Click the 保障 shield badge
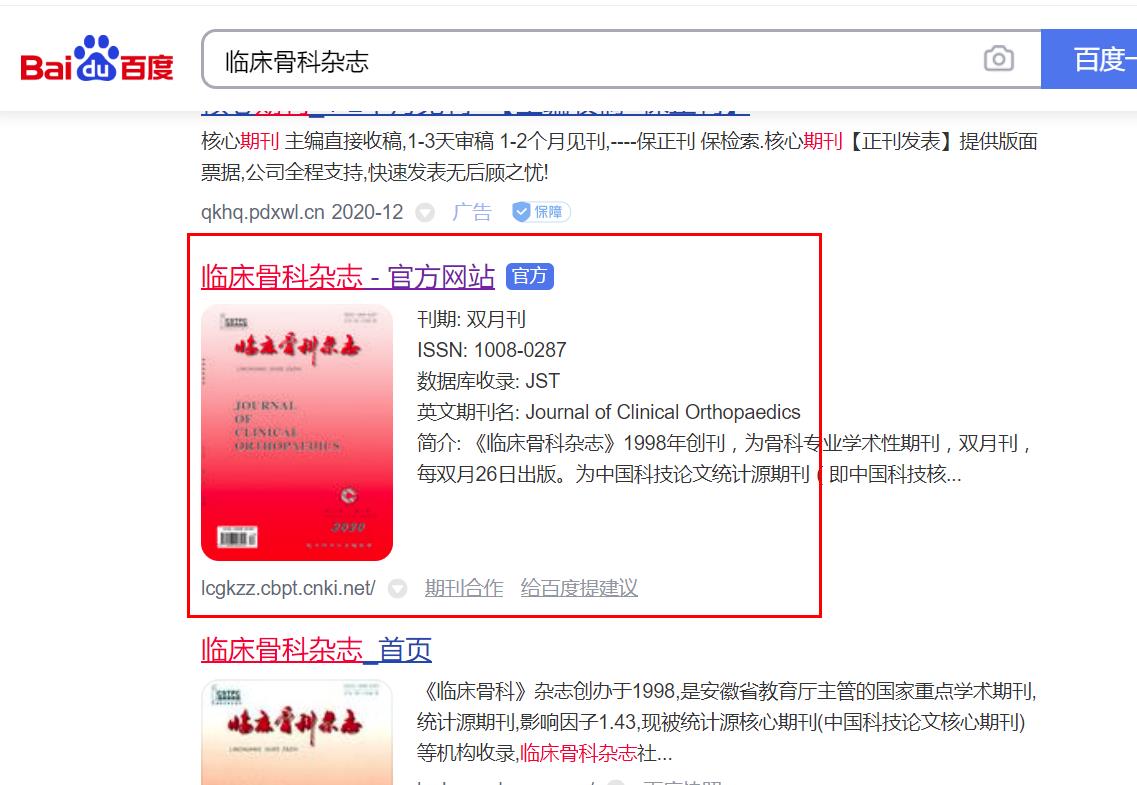1137x785 pixels. click(541, 212)
